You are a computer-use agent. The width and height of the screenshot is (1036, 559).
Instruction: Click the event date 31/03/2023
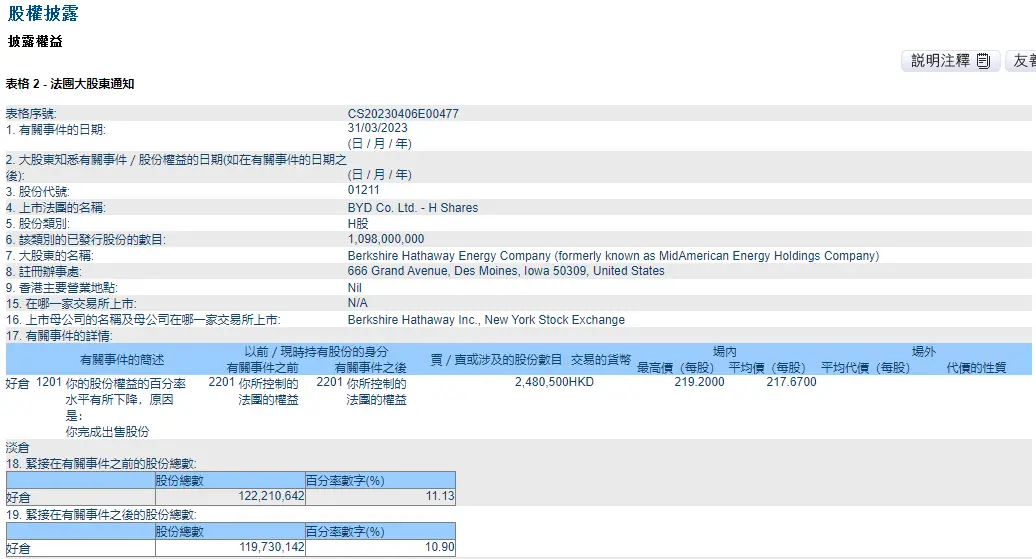pos(377,128)
